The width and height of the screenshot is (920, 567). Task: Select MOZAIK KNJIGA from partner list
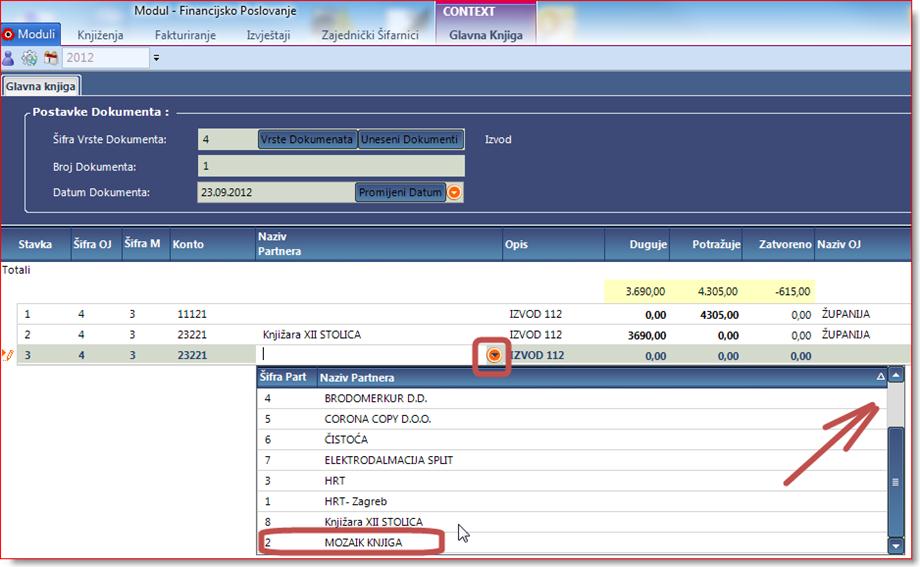click(x=572, y=542)
